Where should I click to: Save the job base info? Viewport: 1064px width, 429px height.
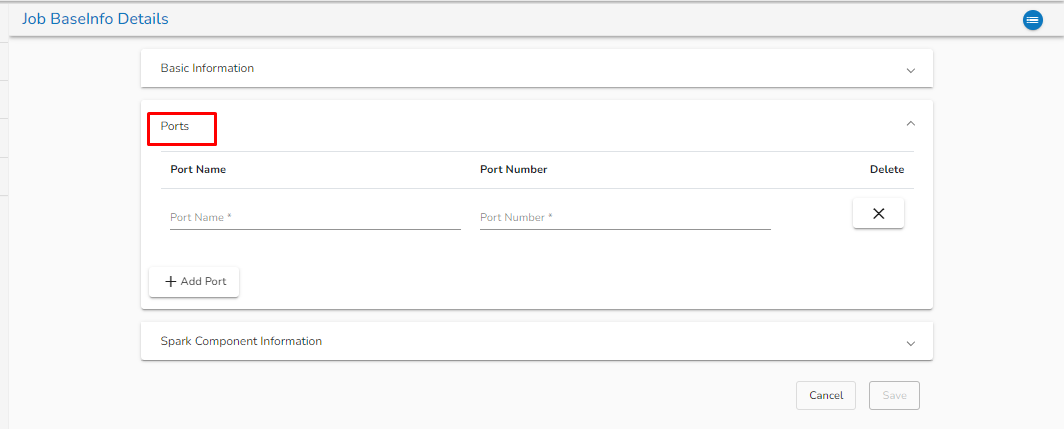(x=894, y=396)
